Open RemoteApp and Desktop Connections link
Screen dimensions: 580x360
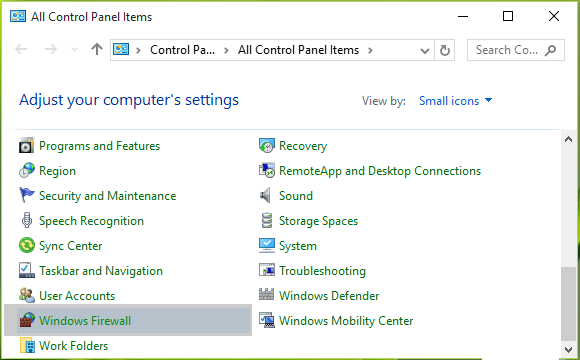click(380, 171)
